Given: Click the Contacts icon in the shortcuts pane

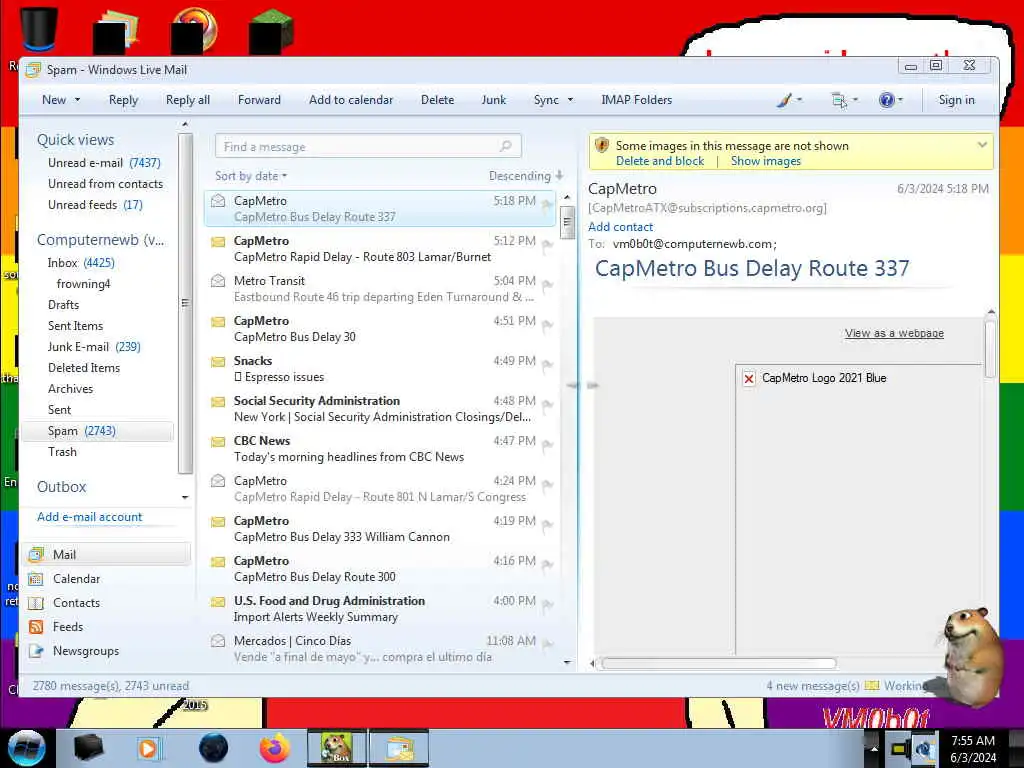Looking at the screenshot, I should point(36,603).
